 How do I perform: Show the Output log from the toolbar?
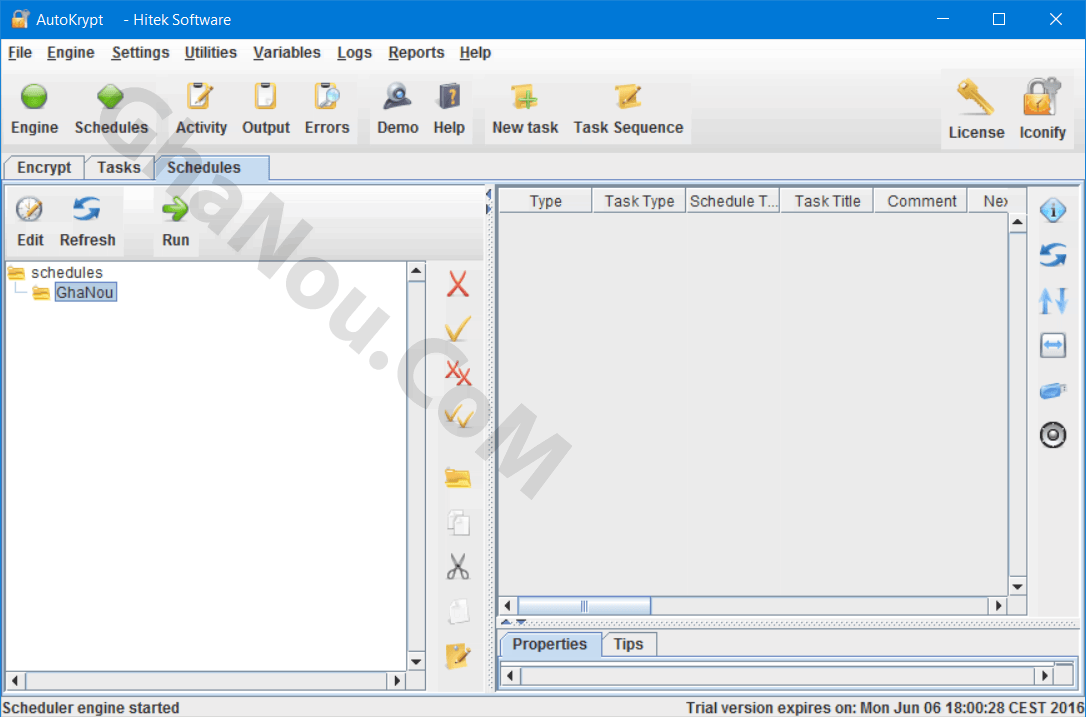(265, 97)
